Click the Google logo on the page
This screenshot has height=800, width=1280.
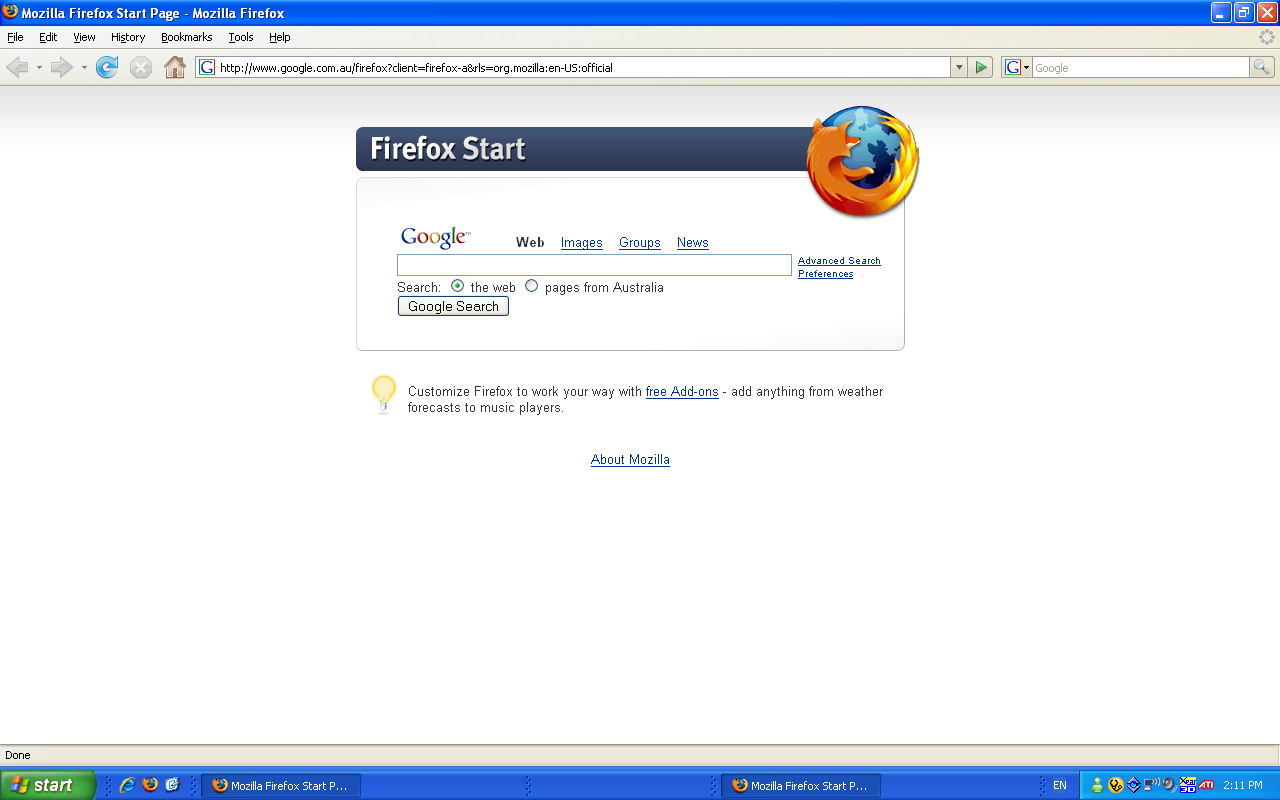[x=435, y=238]
